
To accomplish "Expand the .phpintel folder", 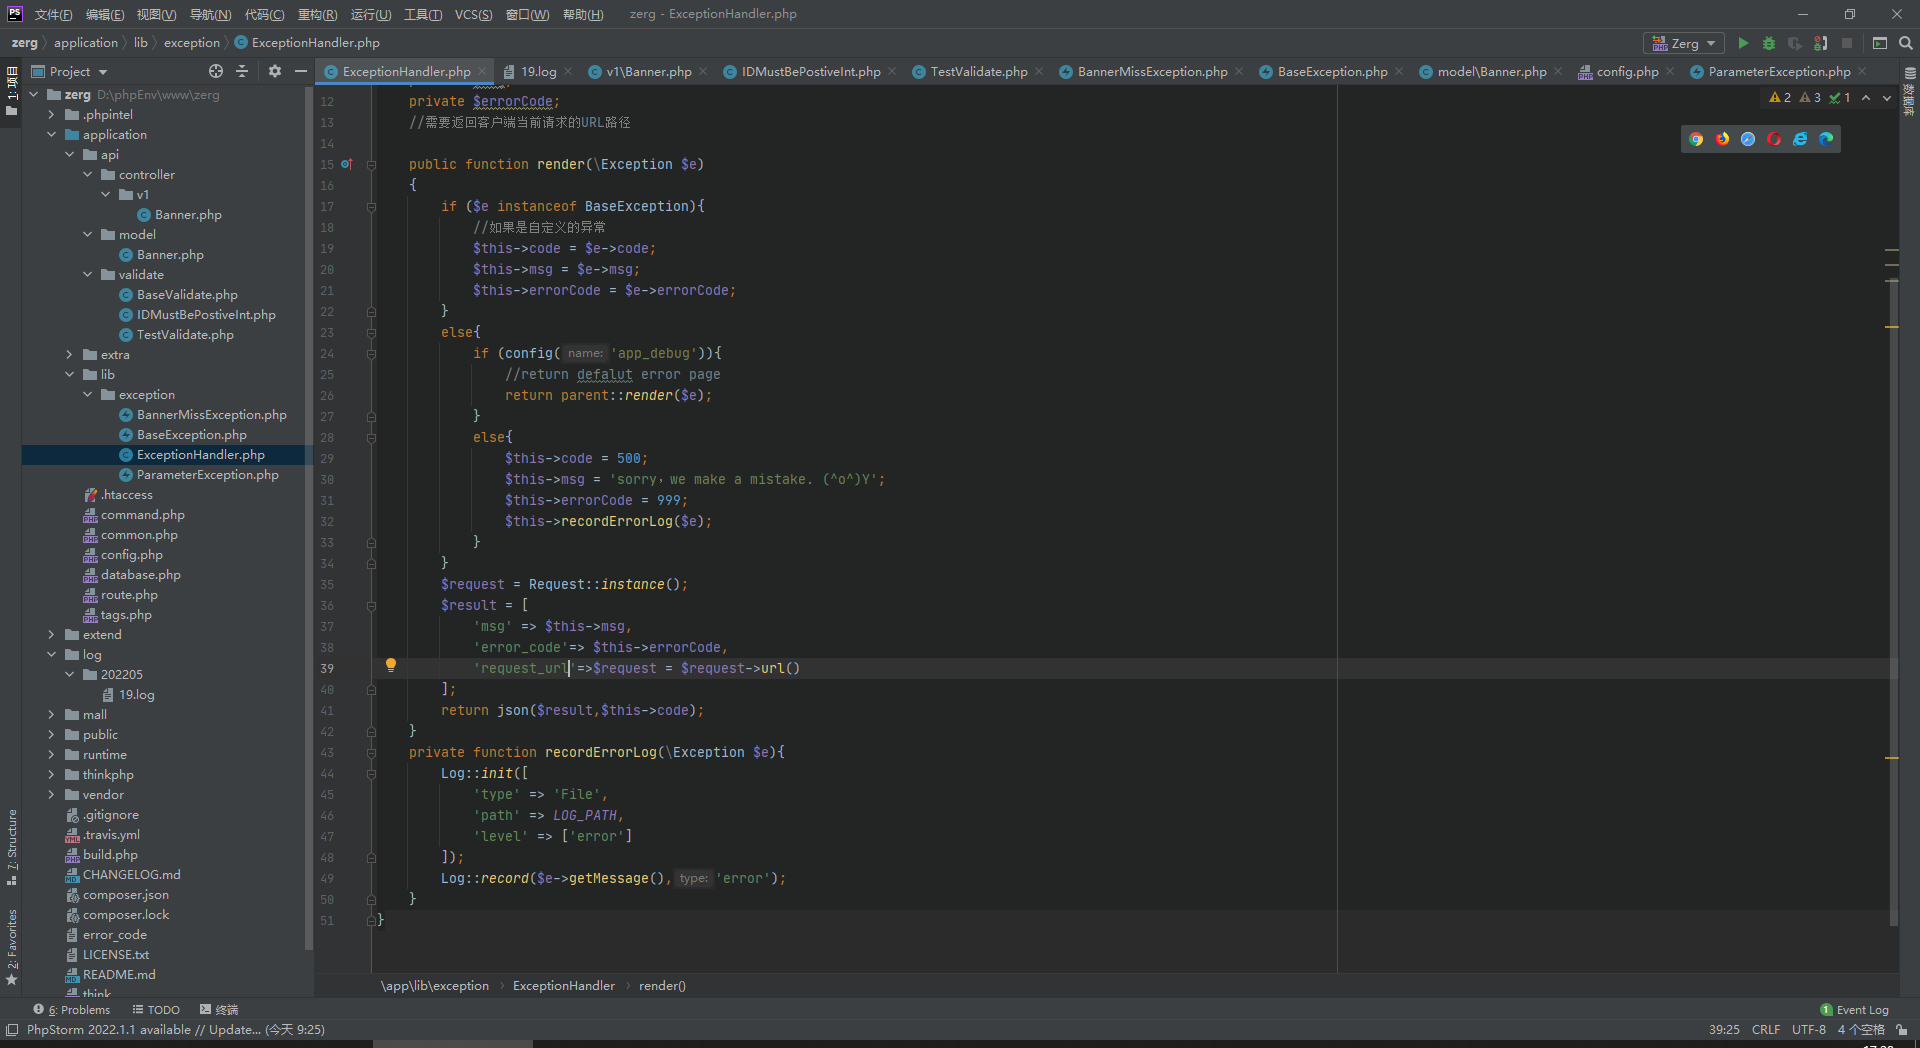I will pyautogui.click(x=52, y=115).
